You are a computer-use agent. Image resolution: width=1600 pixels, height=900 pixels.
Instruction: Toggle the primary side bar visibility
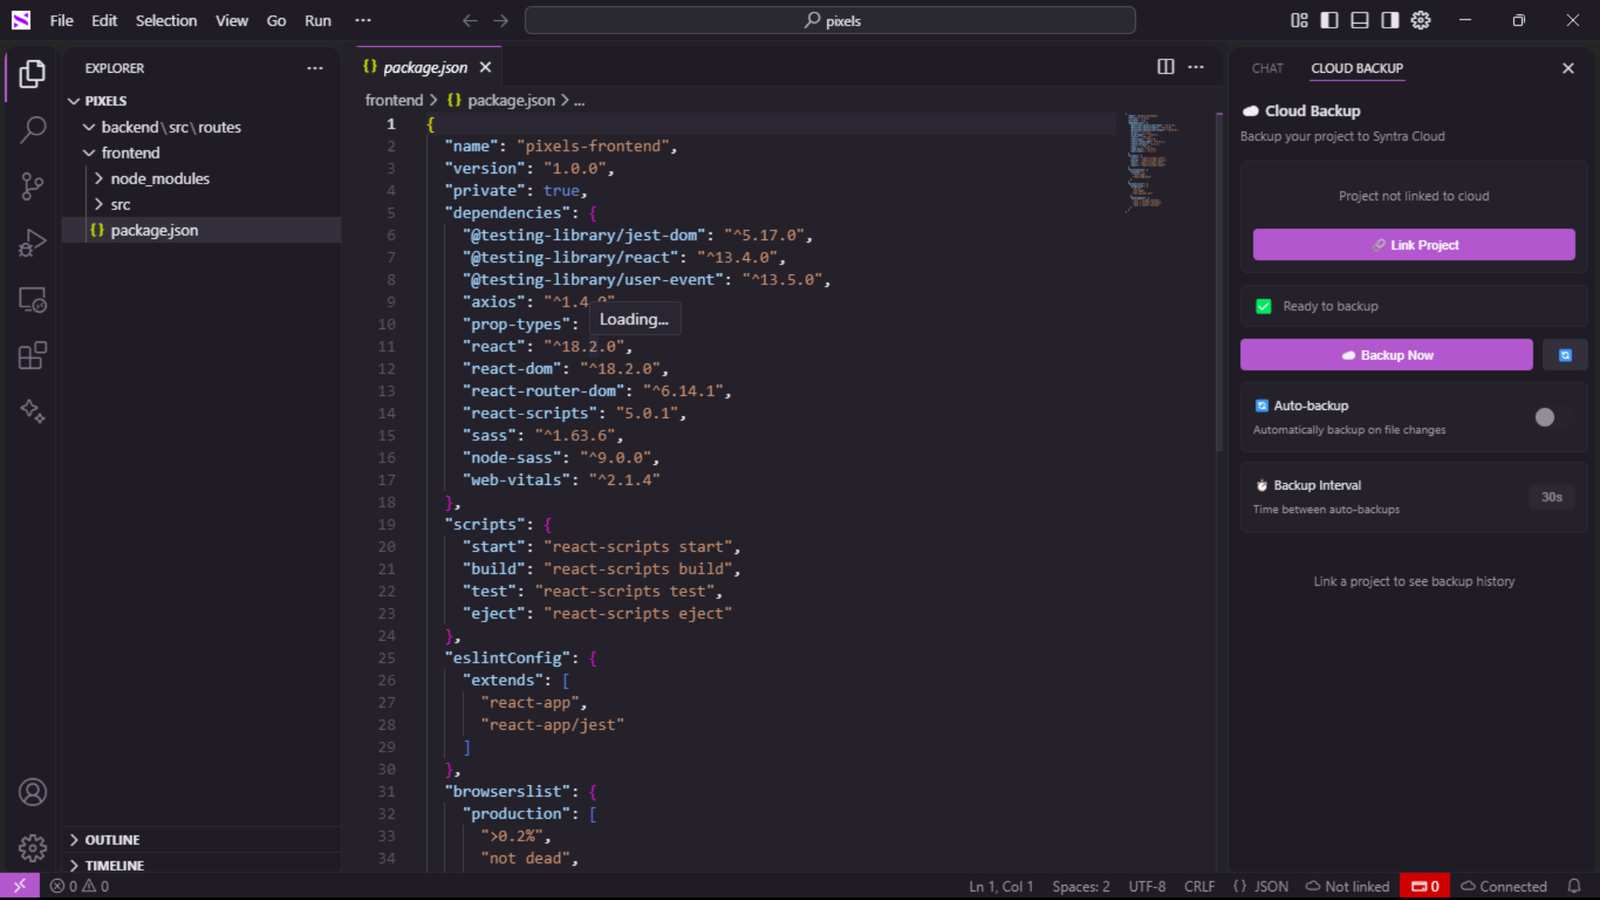coord(1329,20)
